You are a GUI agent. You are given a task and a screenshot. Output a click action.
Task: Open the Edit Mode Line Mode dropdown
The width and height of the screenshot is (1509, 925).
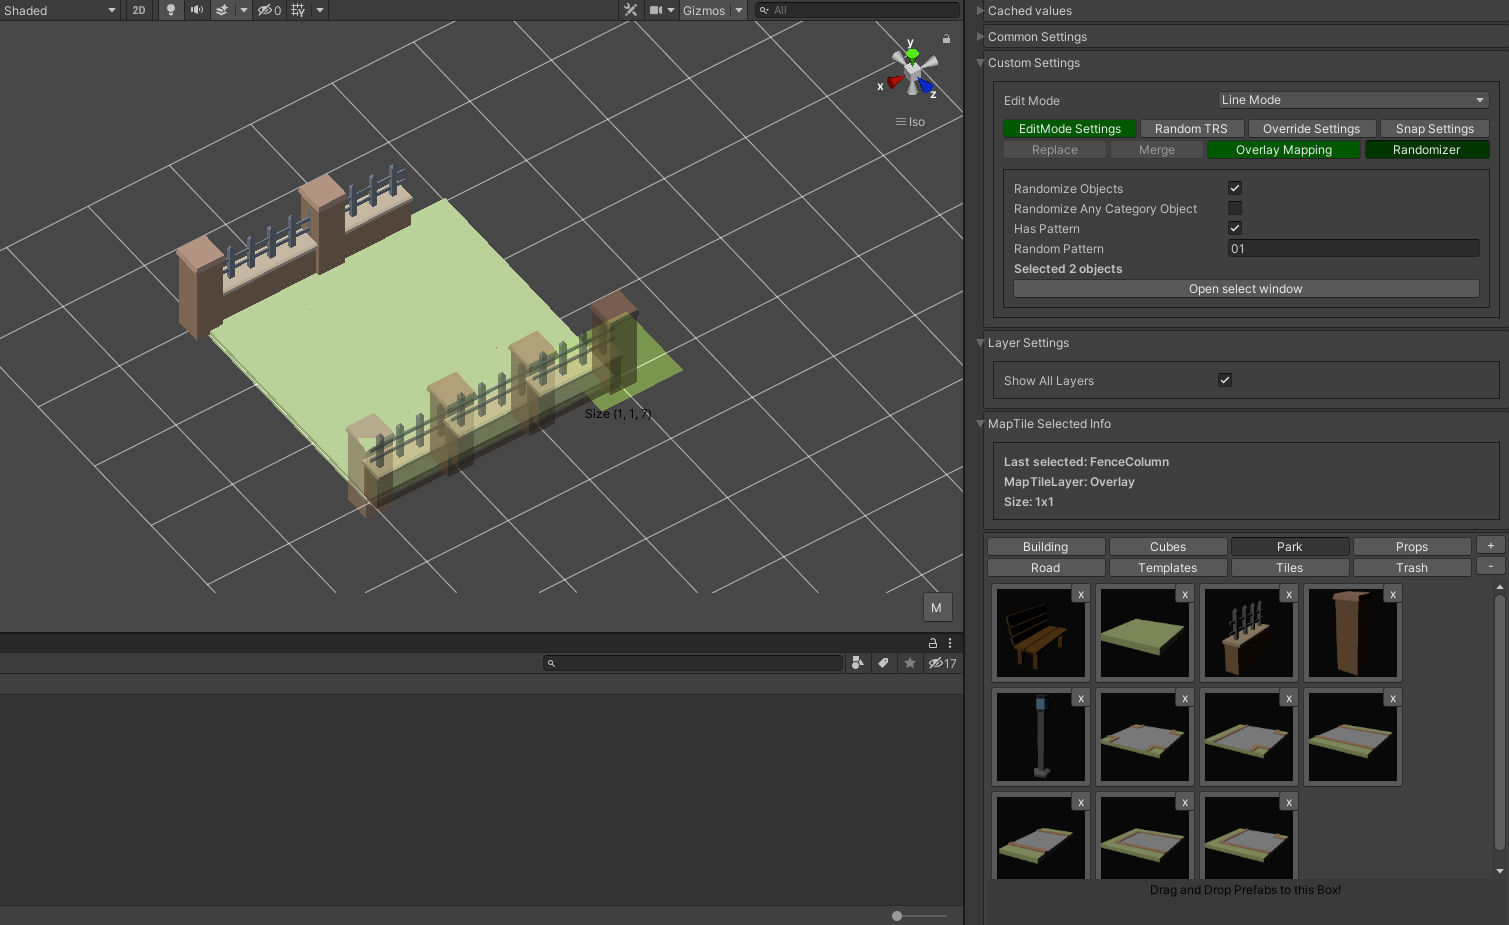point(1354,100)
